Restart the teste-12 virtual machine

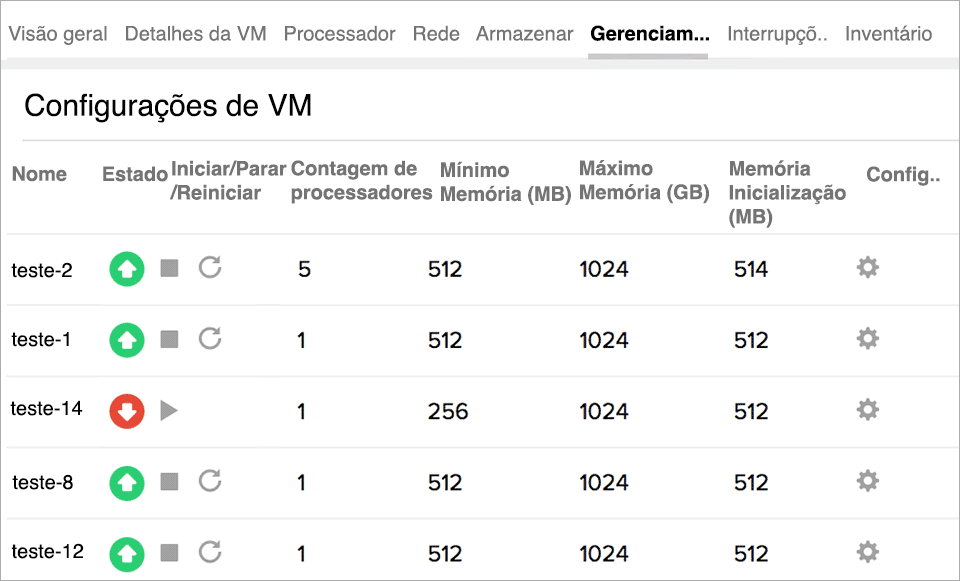(x=209, y=551)
